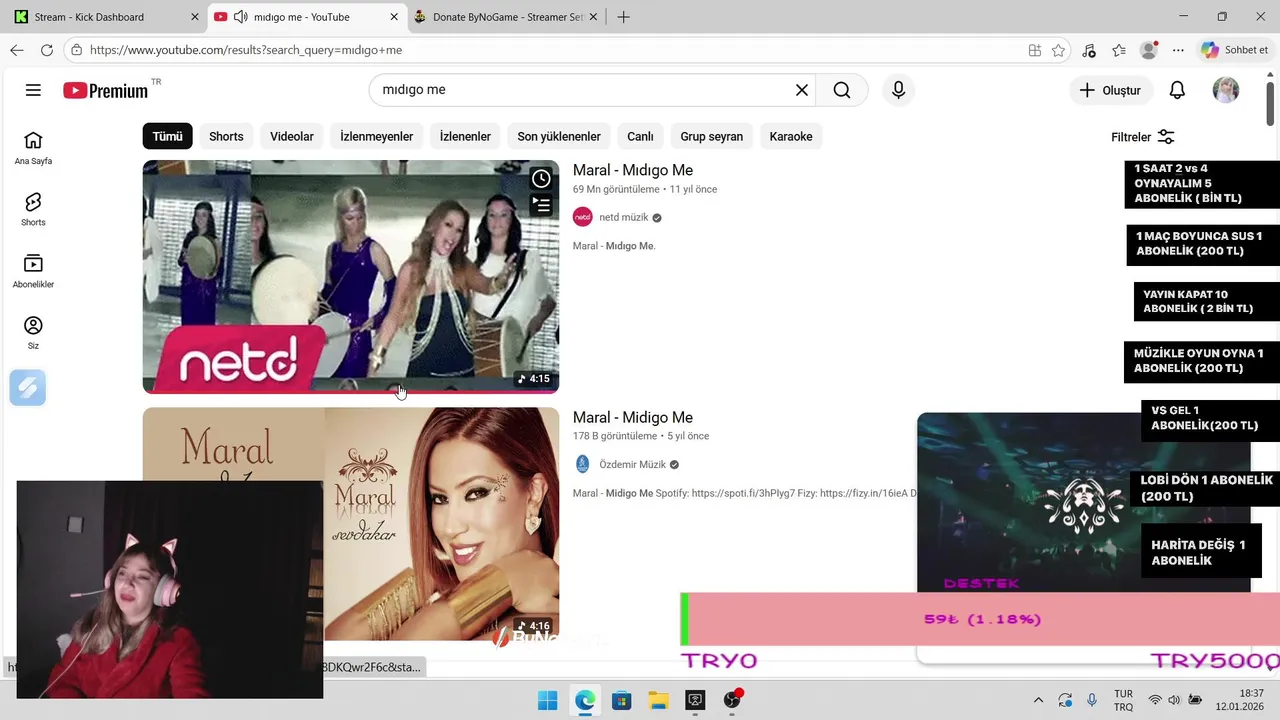Select the Shorts filter chip
The height and width of the screenshot is (720, 1280).
tap(226, 136)
